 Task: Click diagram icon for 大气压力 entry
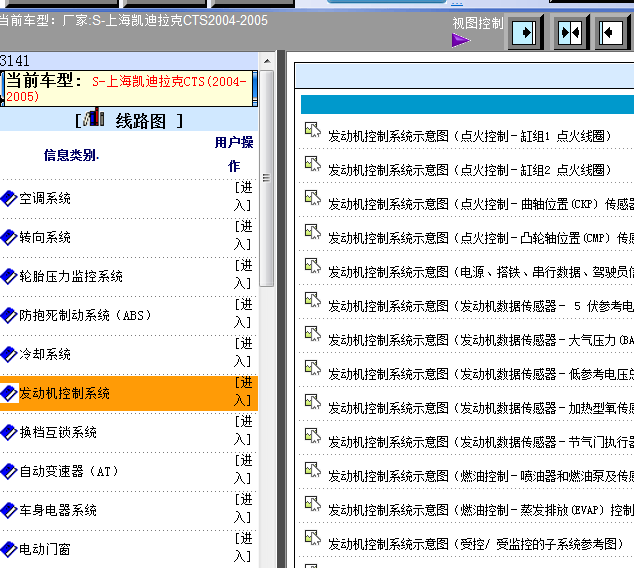coord(313,334)
